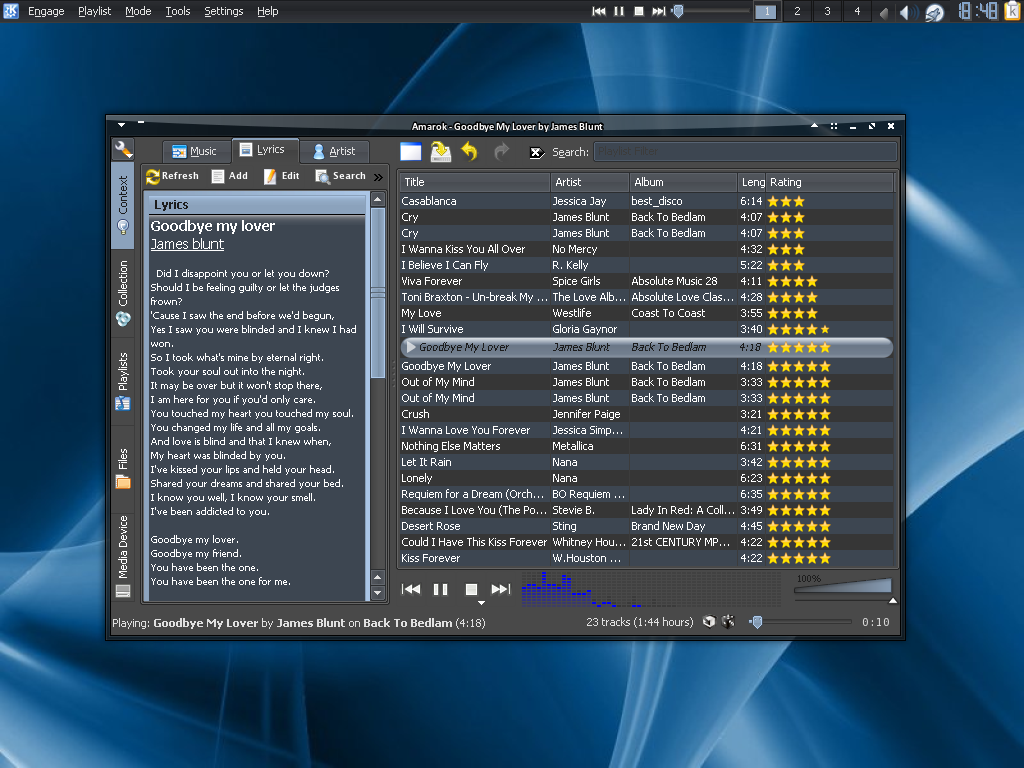Sort playlist by the Album column header
This screenshot has width=1024, height=768.
pos(682,182)
